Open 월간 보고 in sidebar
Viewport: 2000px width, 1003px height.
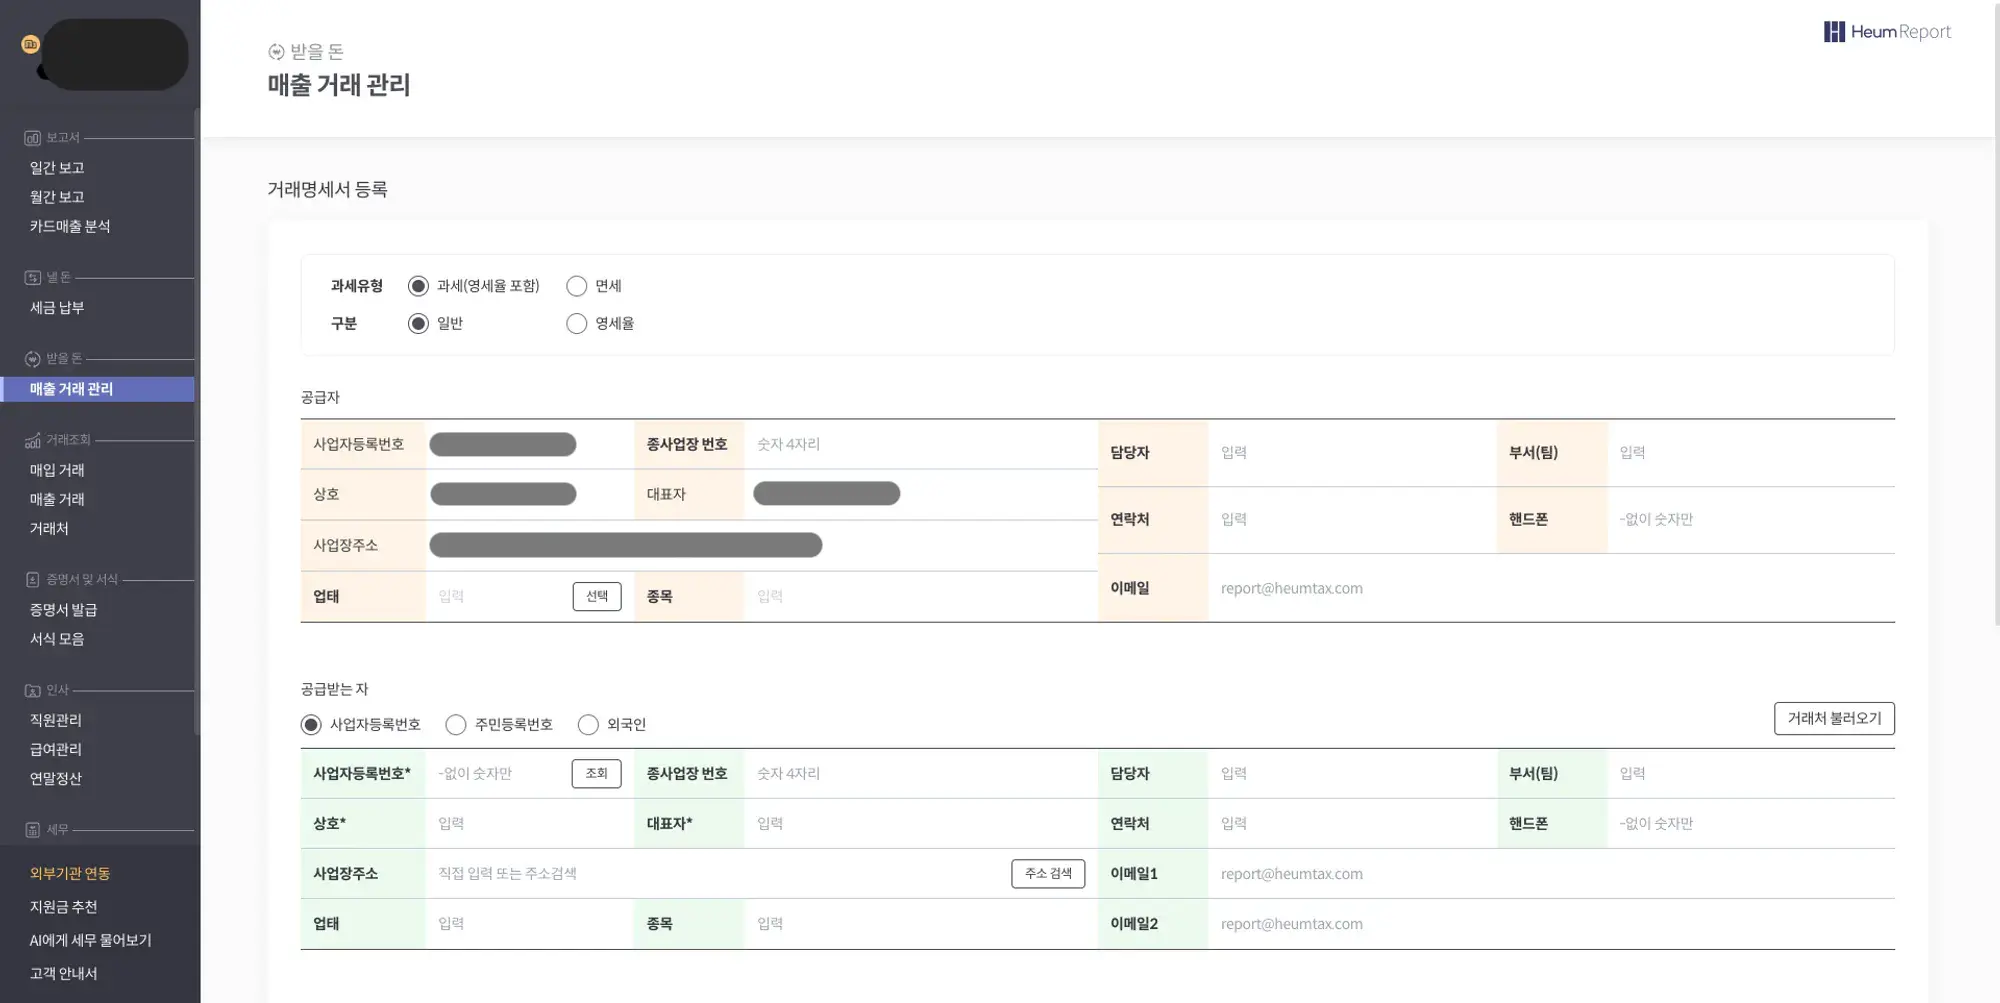tap(57, 197)
